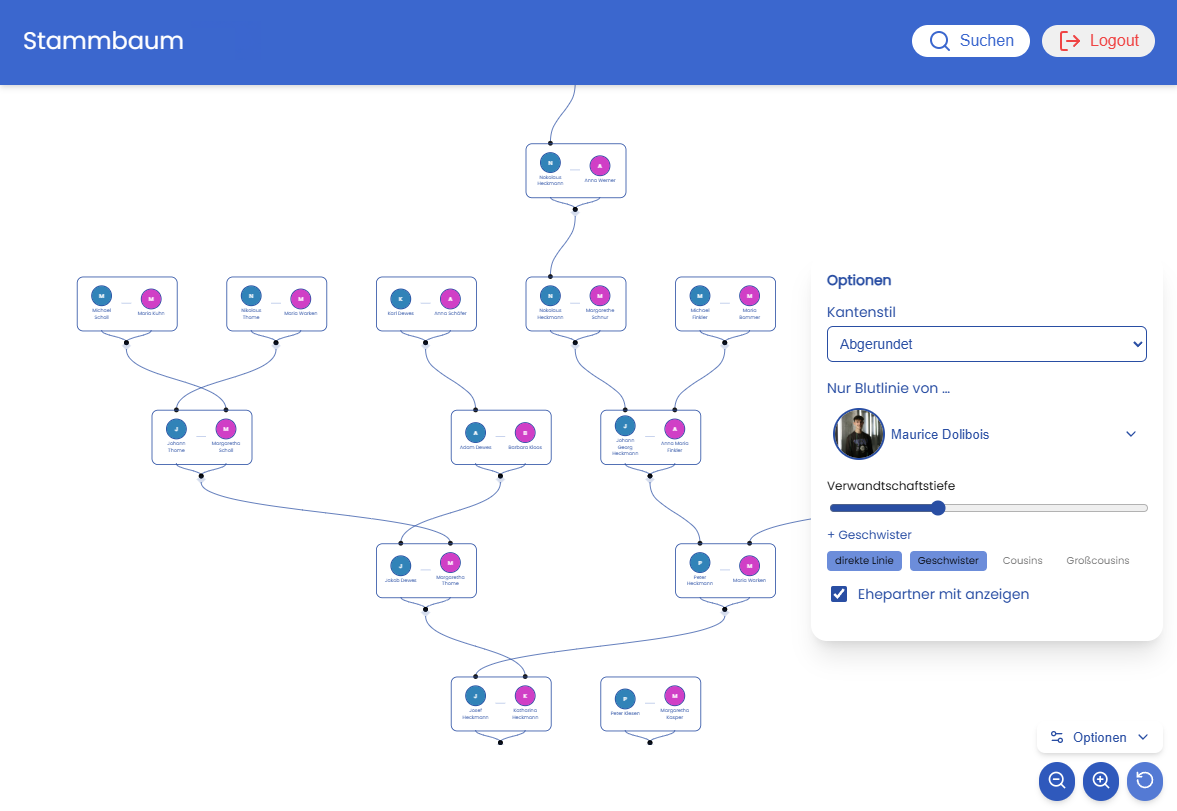Switch to the Cousins filter option
The height and width of the screenshot is (811, 1177).
coord(1022,561)
